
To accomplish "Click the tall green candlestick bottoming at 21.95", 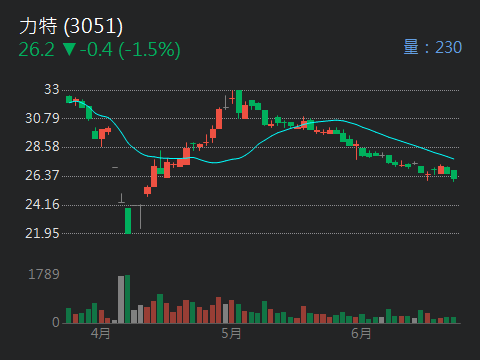I will point(128,221).
